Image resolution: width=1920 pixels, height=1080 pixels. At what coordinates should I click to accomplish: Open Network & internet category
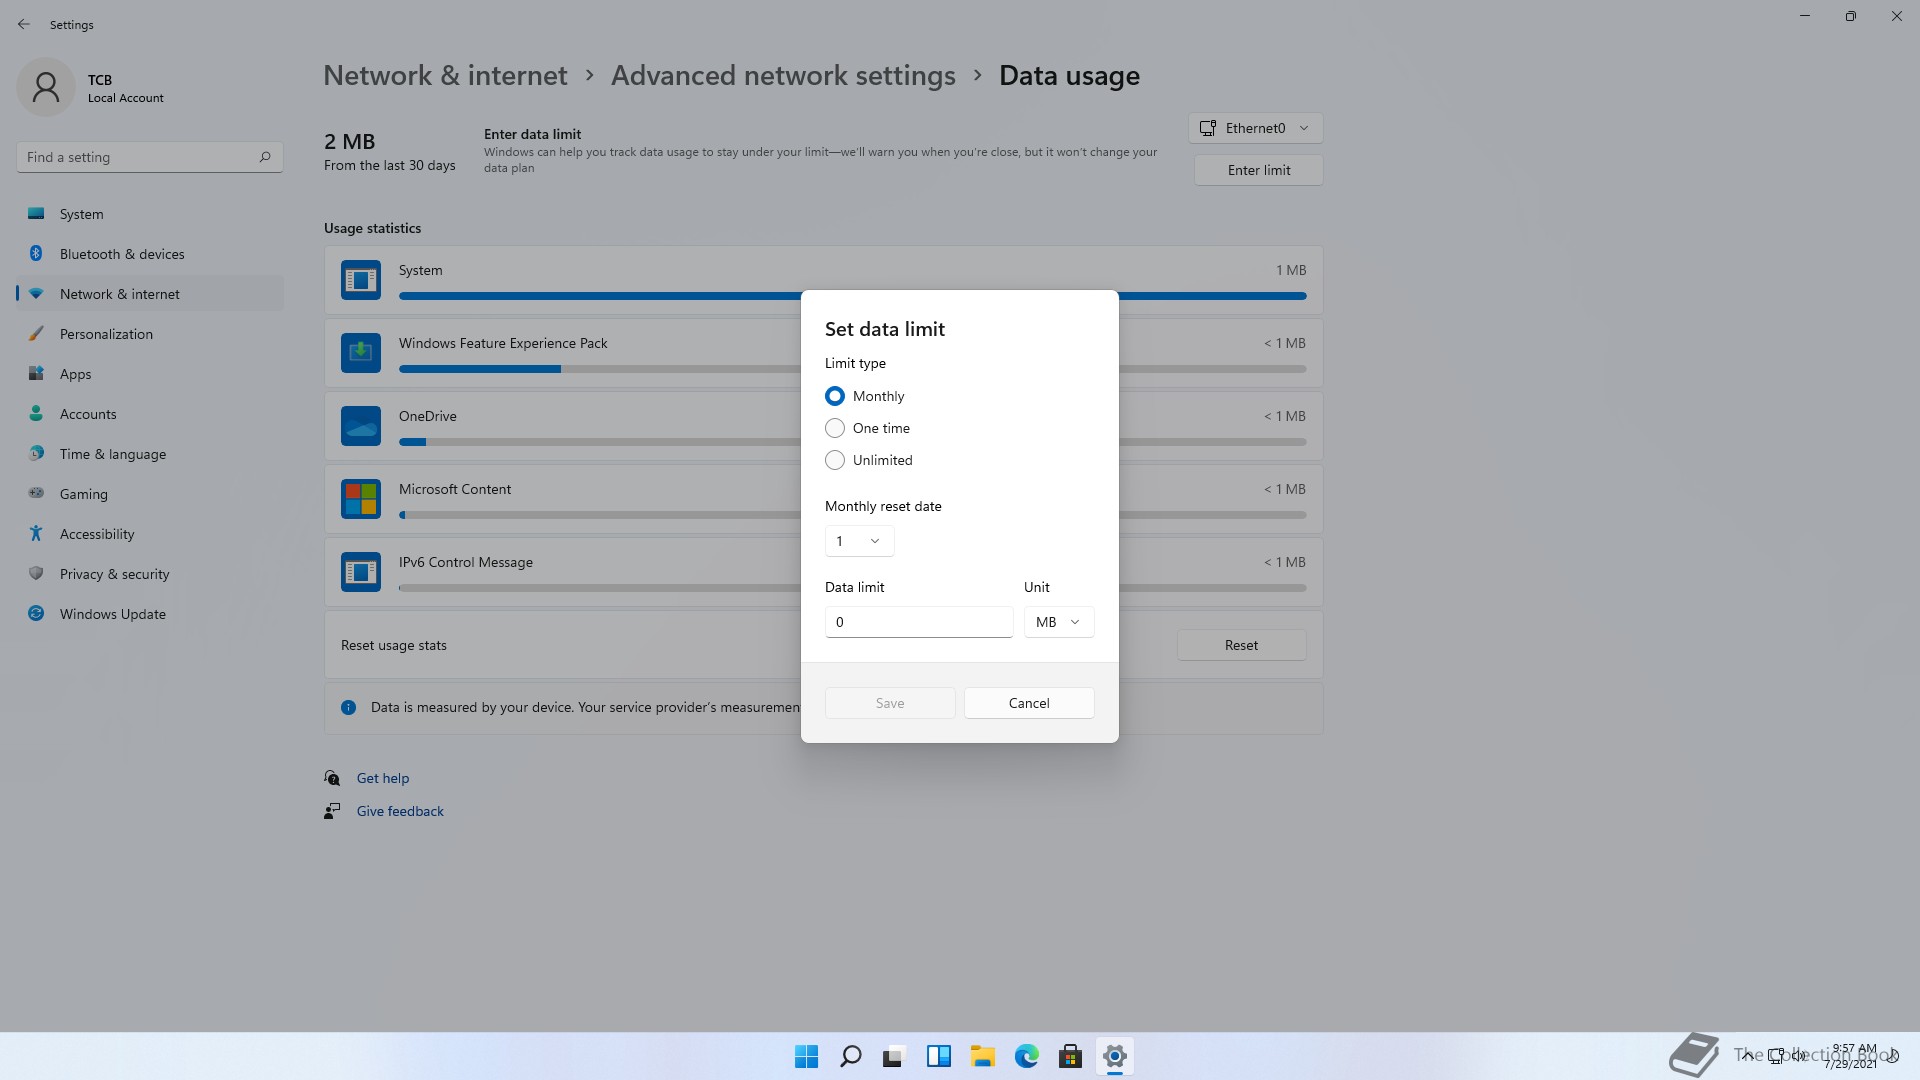pyautogui.click(x=150, y=294)
